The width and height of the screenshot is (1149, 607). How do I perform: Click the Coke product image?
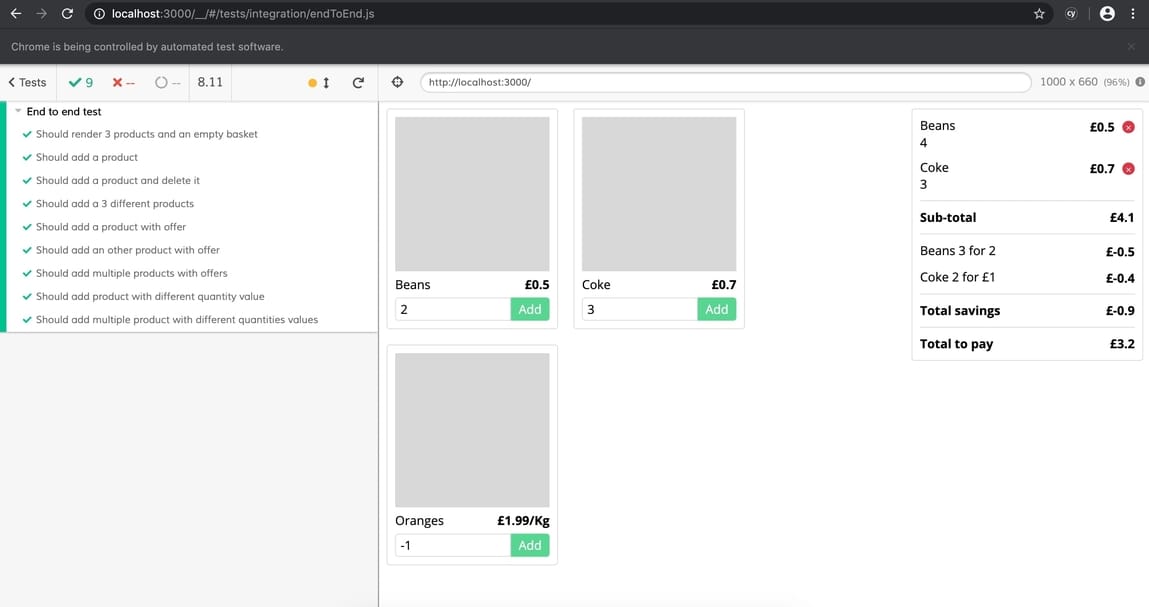point(659,194)
